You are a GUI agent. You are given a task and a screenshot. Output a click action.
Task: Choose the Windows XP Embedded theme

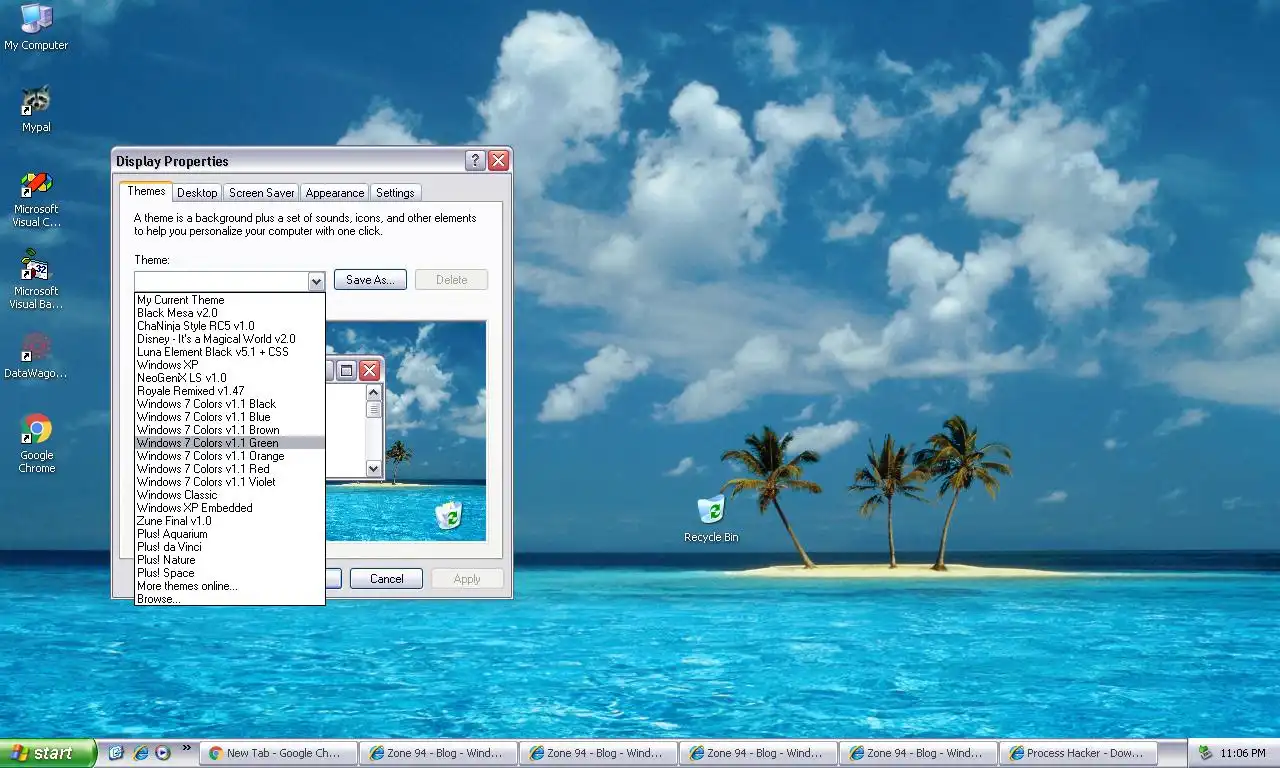pyautogui.click(x=230, y=508)
